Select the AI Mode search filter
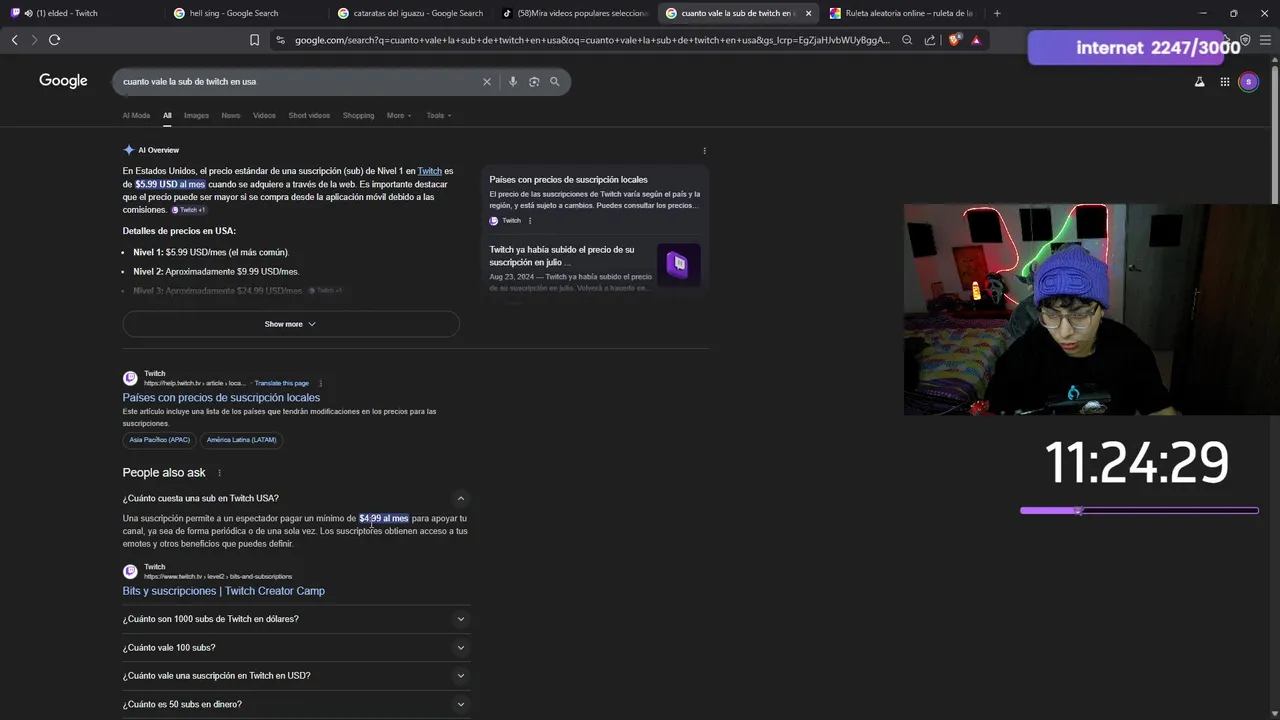 point(136,116)
